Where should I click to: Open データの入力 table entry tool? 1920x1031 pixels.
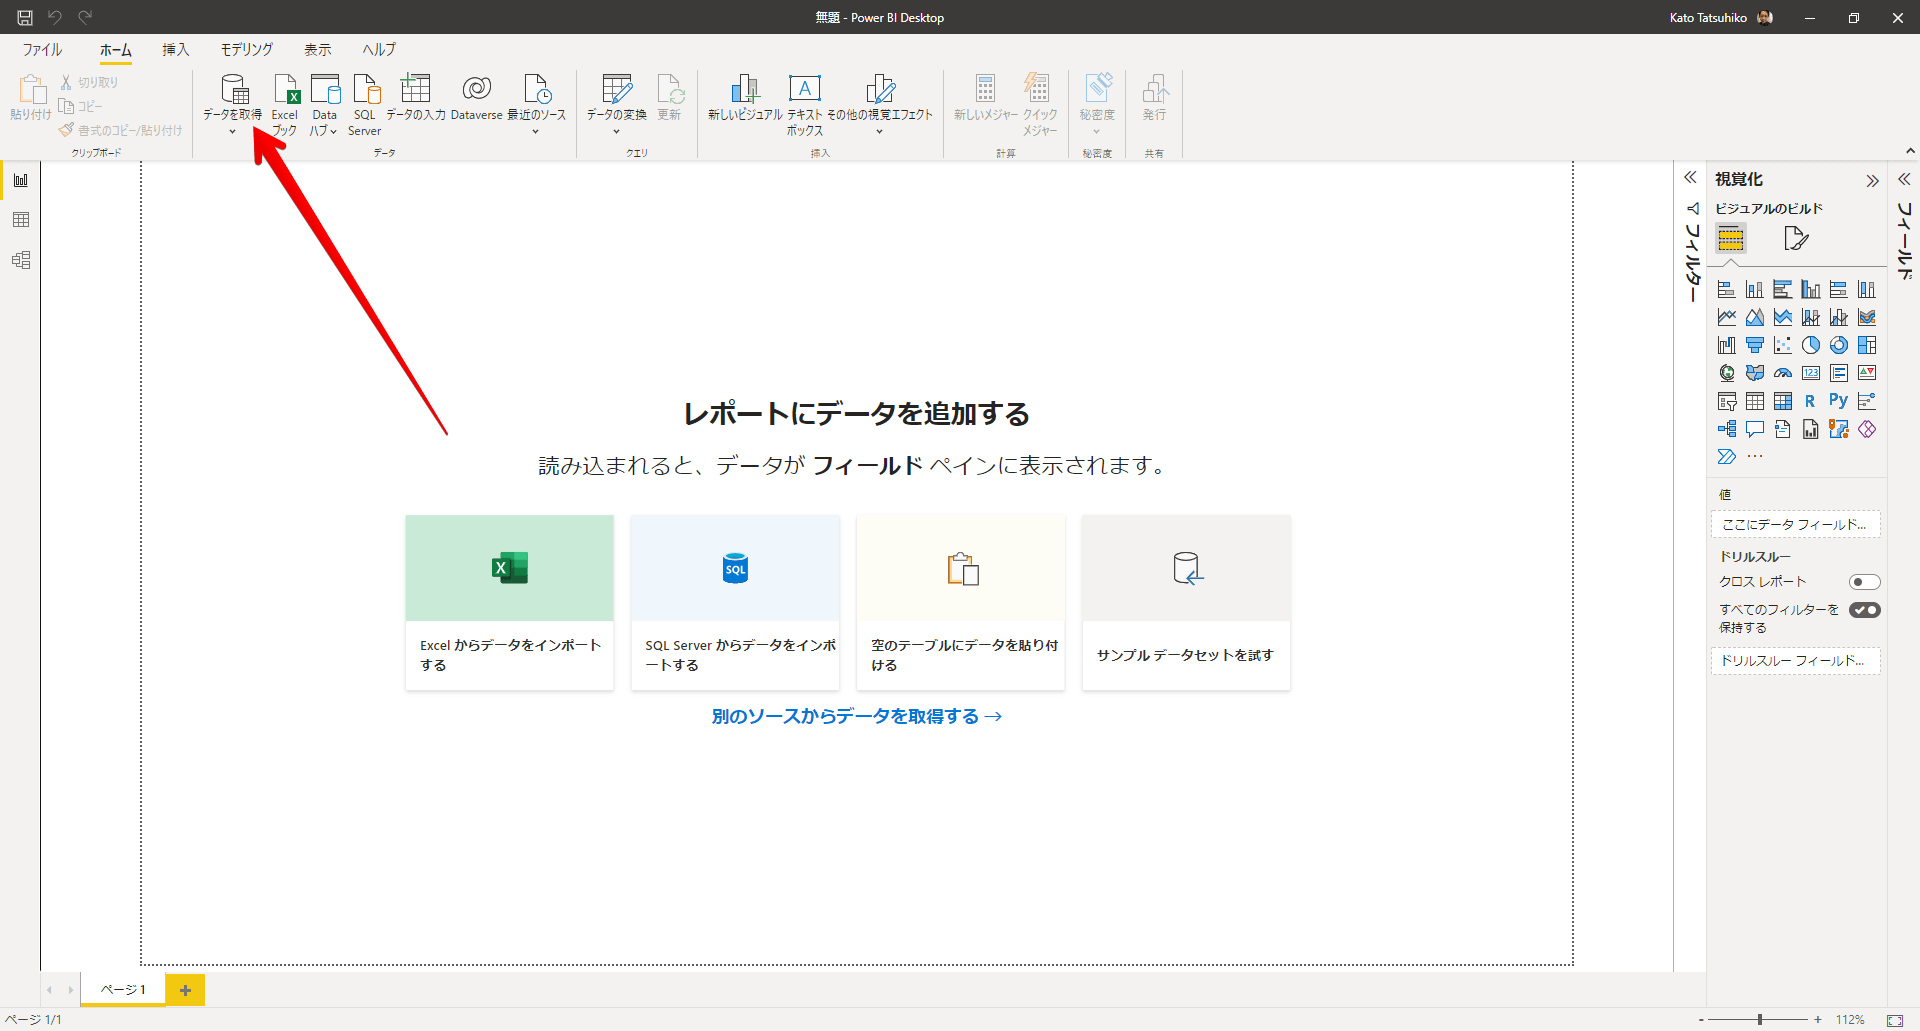click(415, 98)
